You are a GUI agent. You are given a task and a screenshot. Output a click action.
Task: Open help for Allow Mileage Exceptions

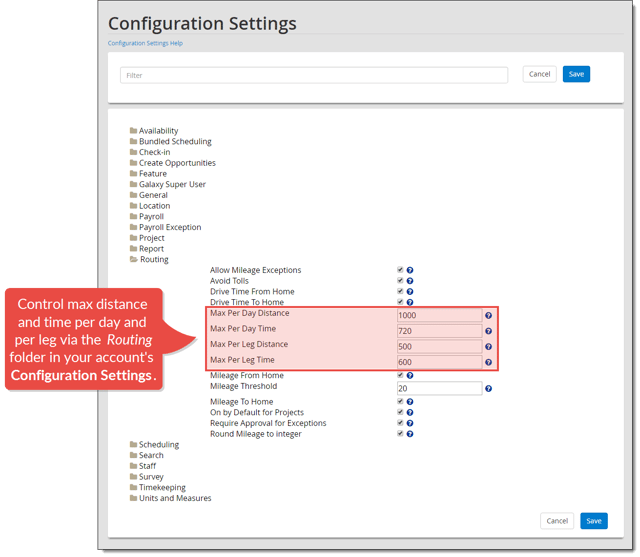tap(410, 270)
